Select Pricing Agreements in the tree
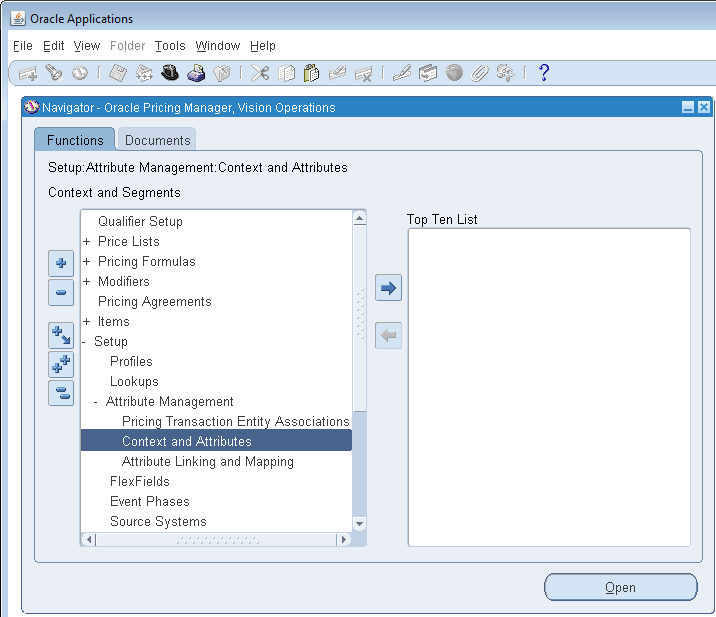716x617 pixels. [155, 301]
